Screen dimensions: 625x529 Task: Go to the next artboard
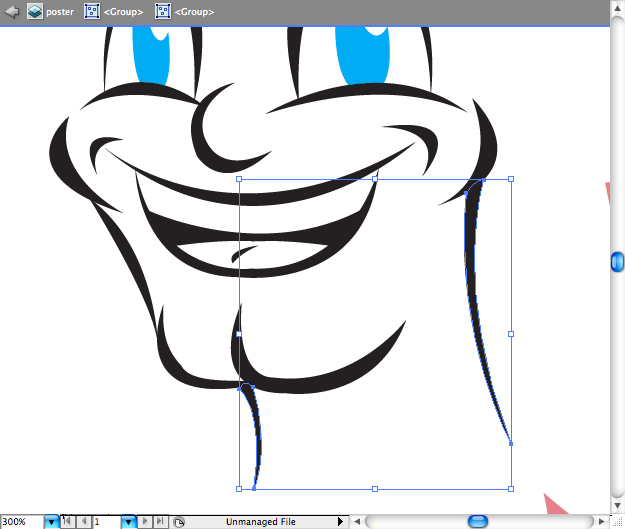pos(145,521)
